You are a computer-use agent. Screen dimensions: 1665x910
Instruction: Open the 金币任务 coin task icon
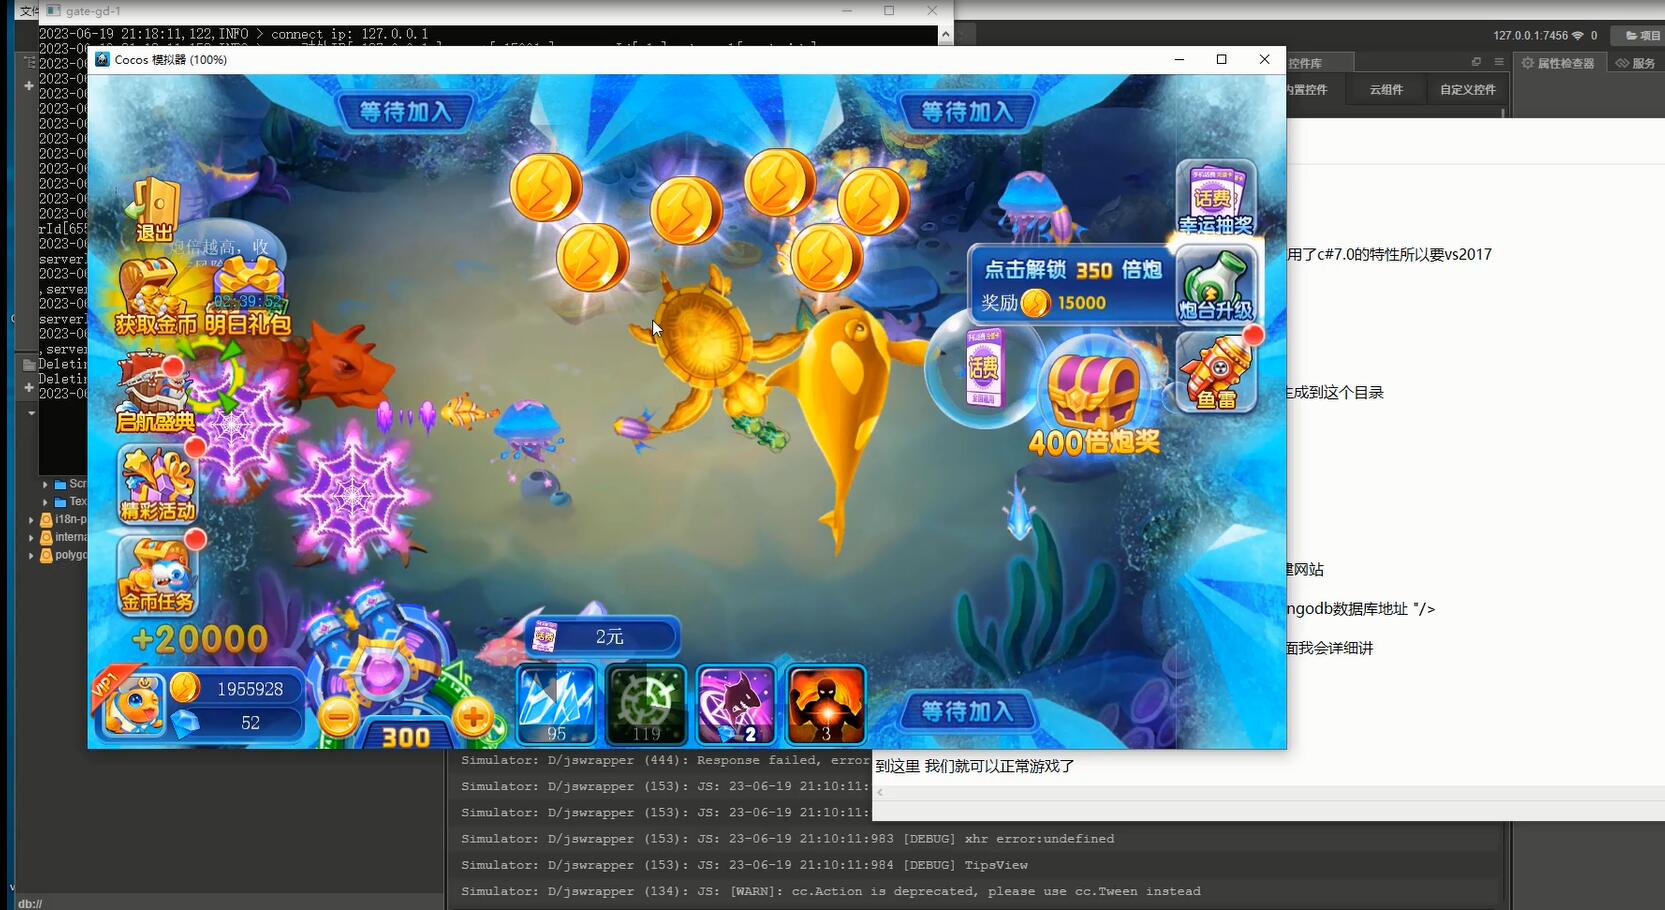[157, 575]
